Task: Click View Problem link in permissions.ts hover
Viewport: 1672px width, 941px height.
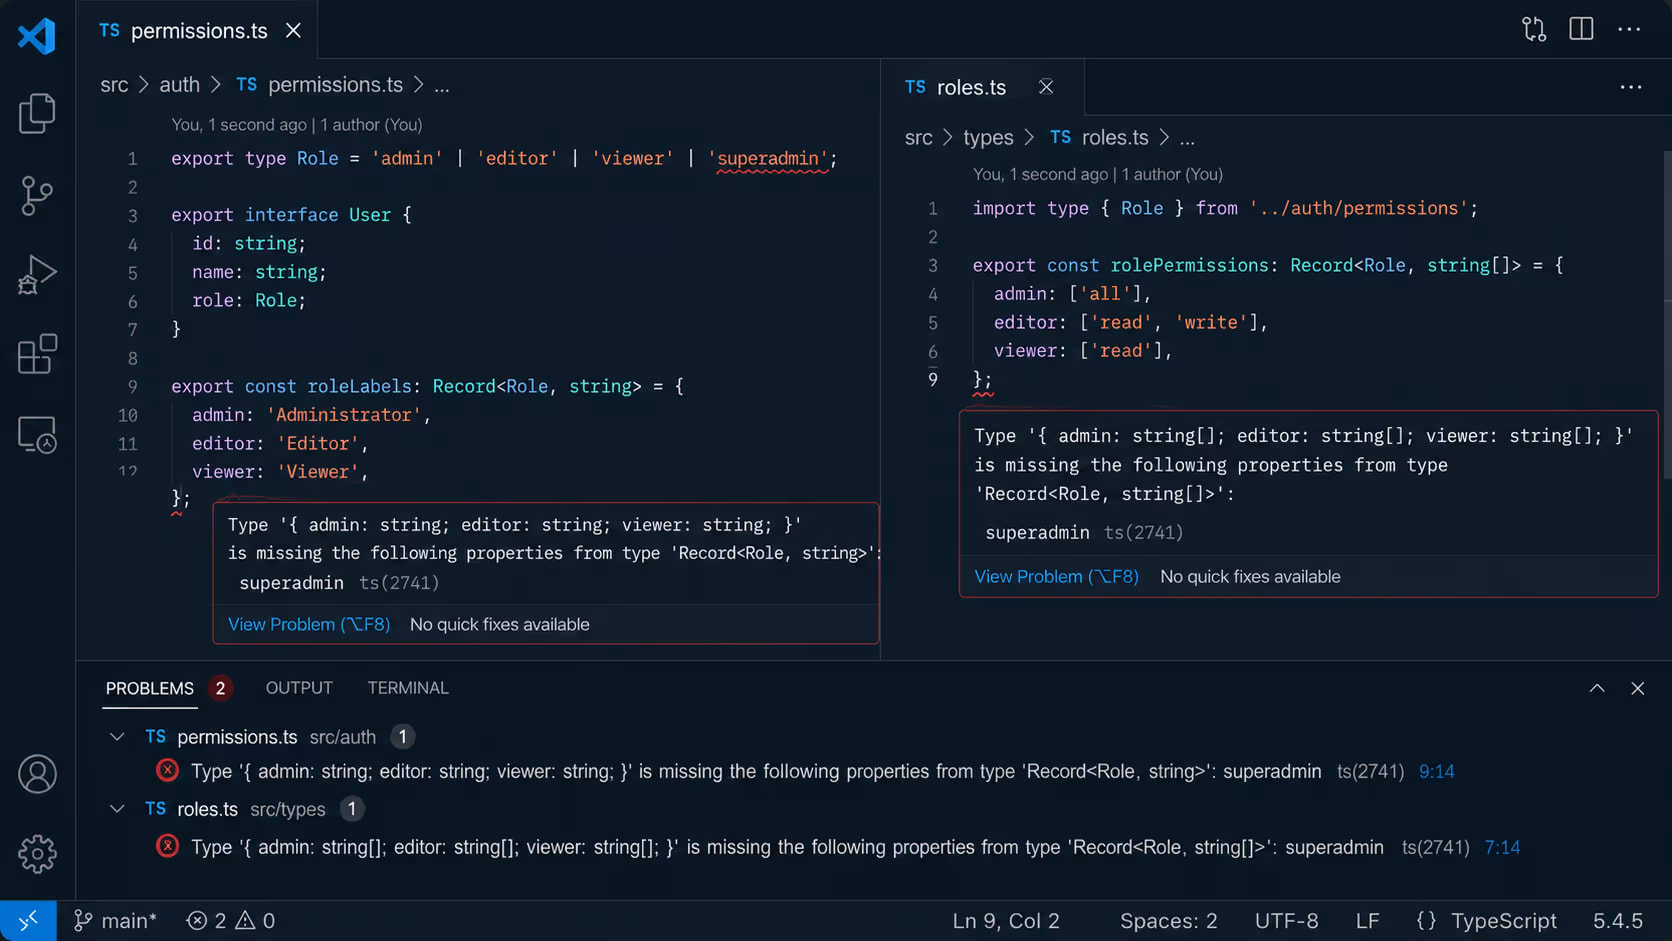Action: [309, 624]
